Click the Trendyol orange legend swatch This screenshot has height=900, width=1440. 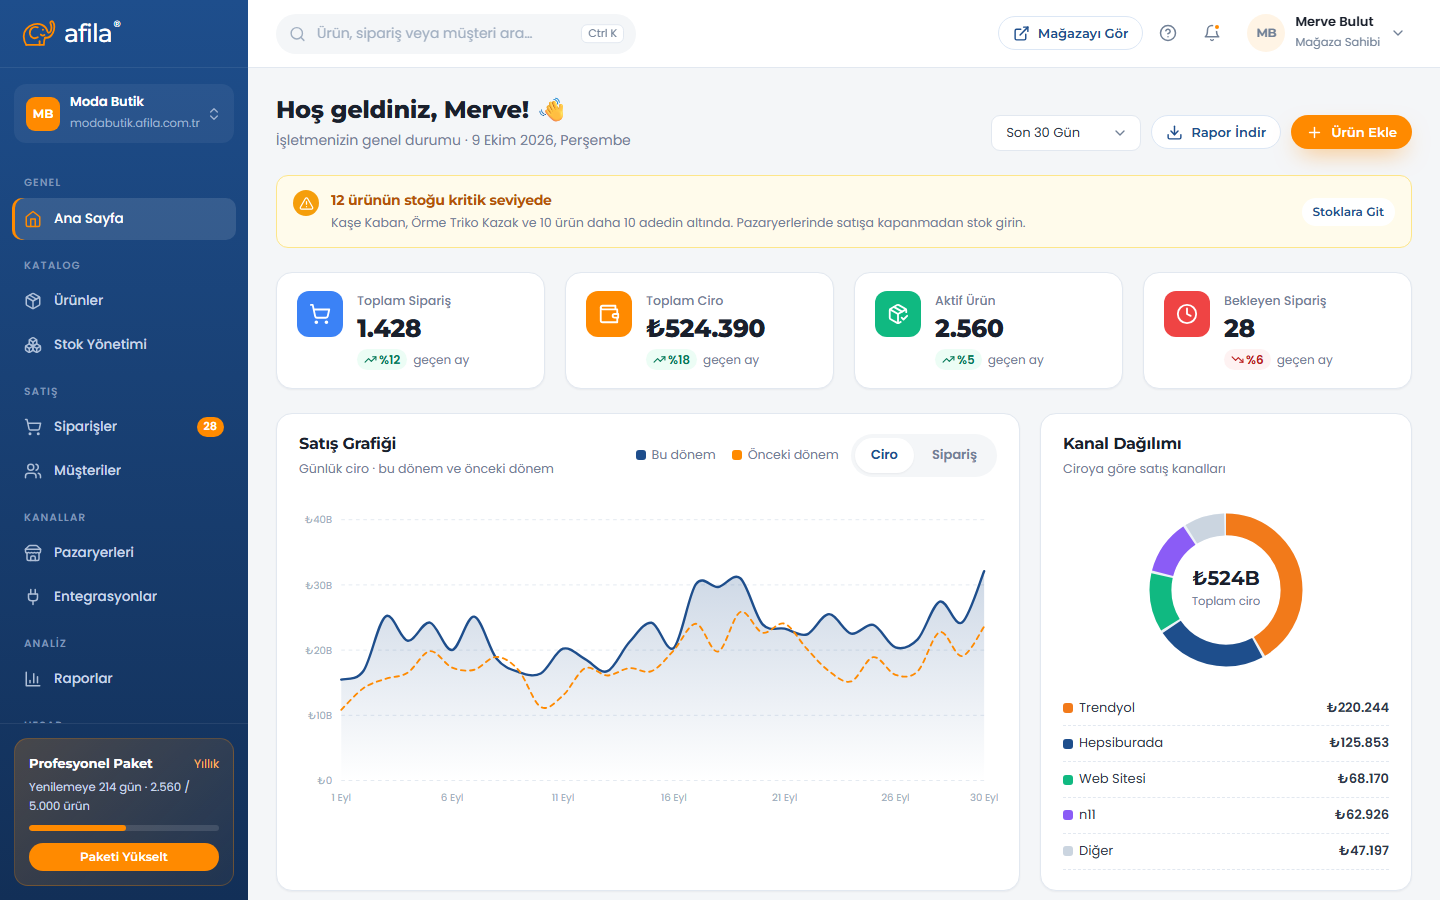[x=1068, y=708]
